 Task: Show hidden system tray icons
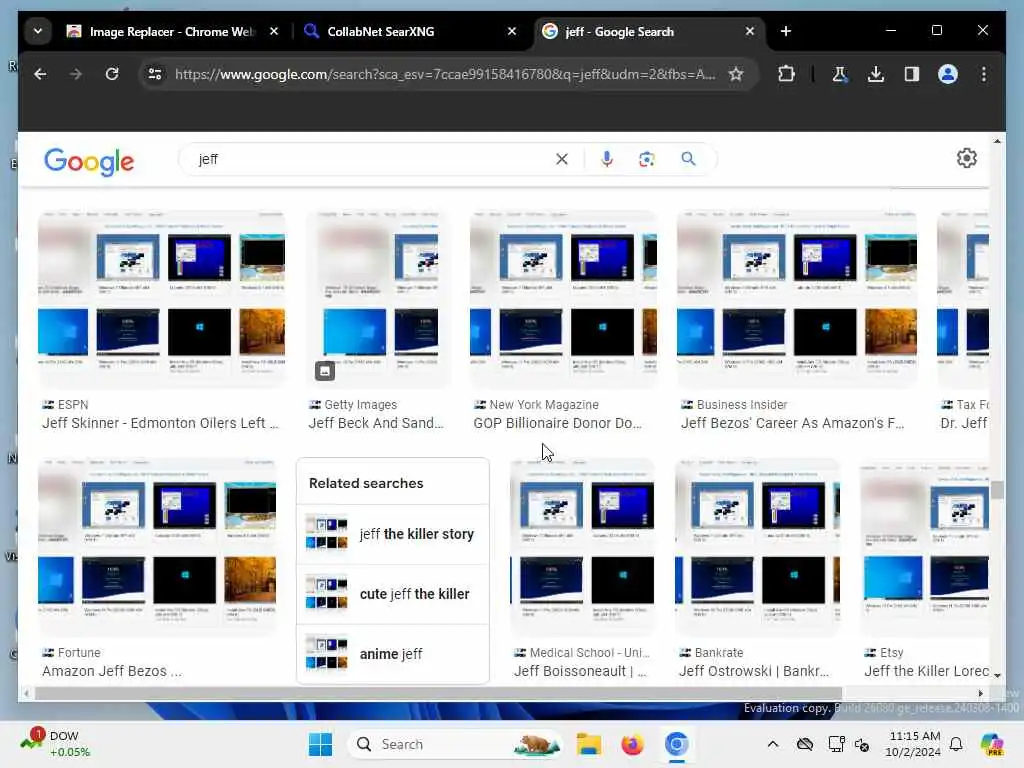[773, 744]
